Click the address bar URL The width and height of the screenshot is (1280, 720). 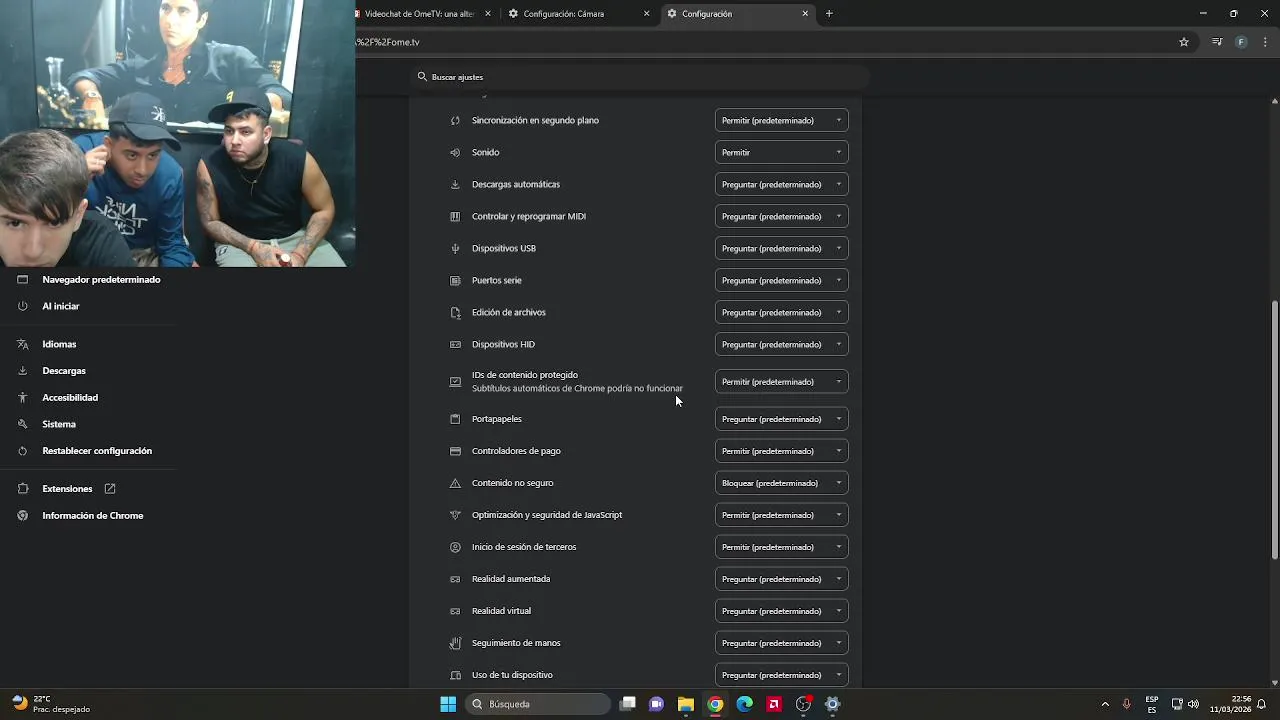388,42
